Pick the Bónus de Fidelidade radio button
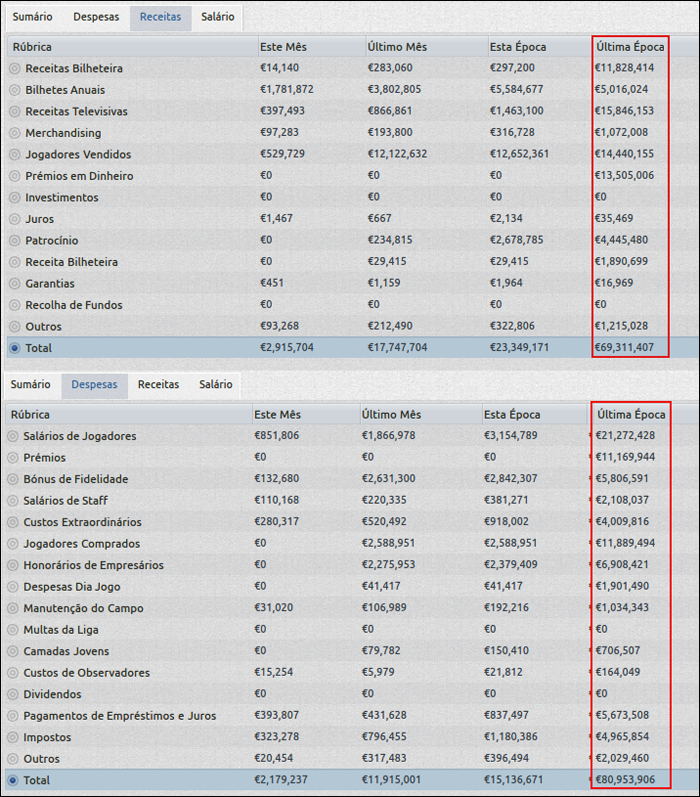The image size is (700, 797). click(x=13, y=479)
